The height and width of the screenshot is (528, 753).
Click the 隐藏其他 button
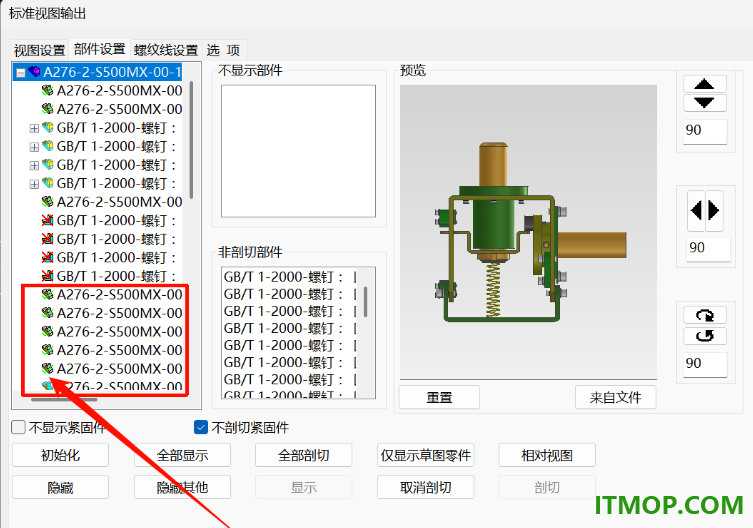click(x=182, y=487)
